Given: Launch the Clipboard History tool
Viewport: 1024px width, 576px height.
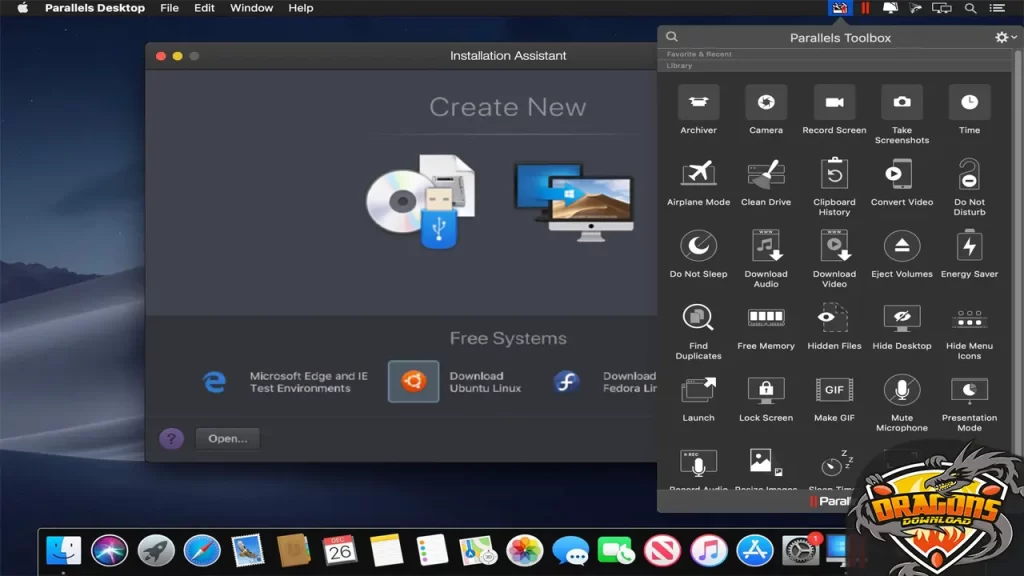Looking at the screenshot, I should point(834,180).
